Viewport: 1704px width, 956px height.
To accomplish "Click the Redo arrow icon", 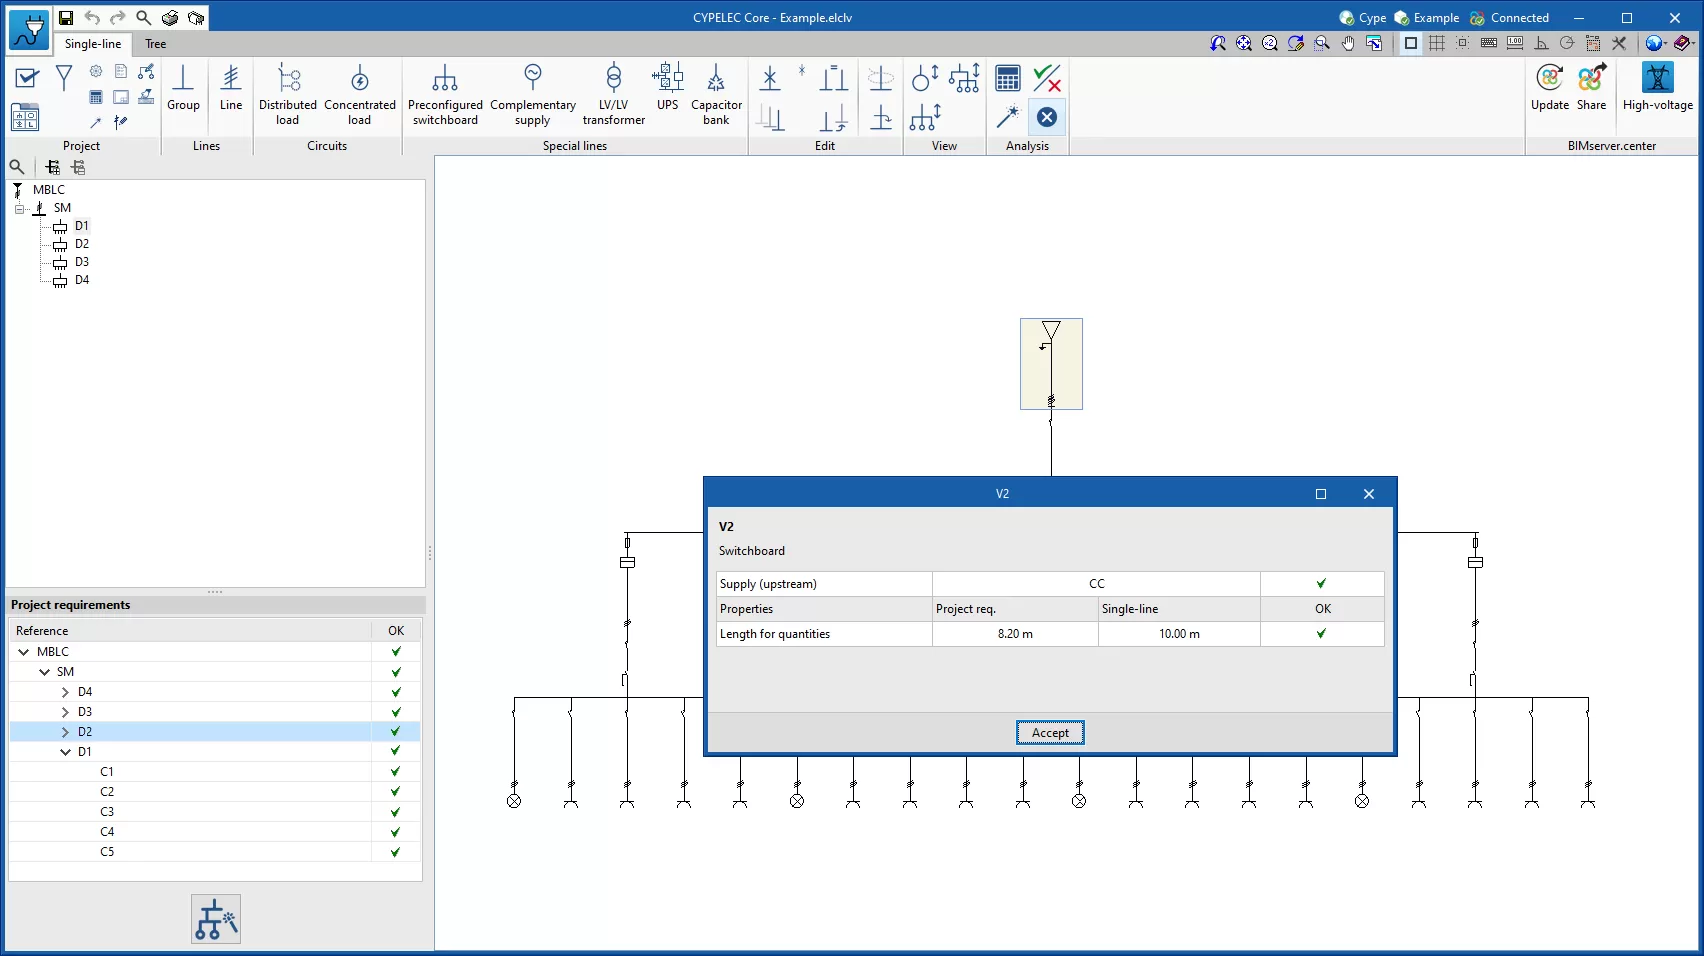I will tap(118, 18).
